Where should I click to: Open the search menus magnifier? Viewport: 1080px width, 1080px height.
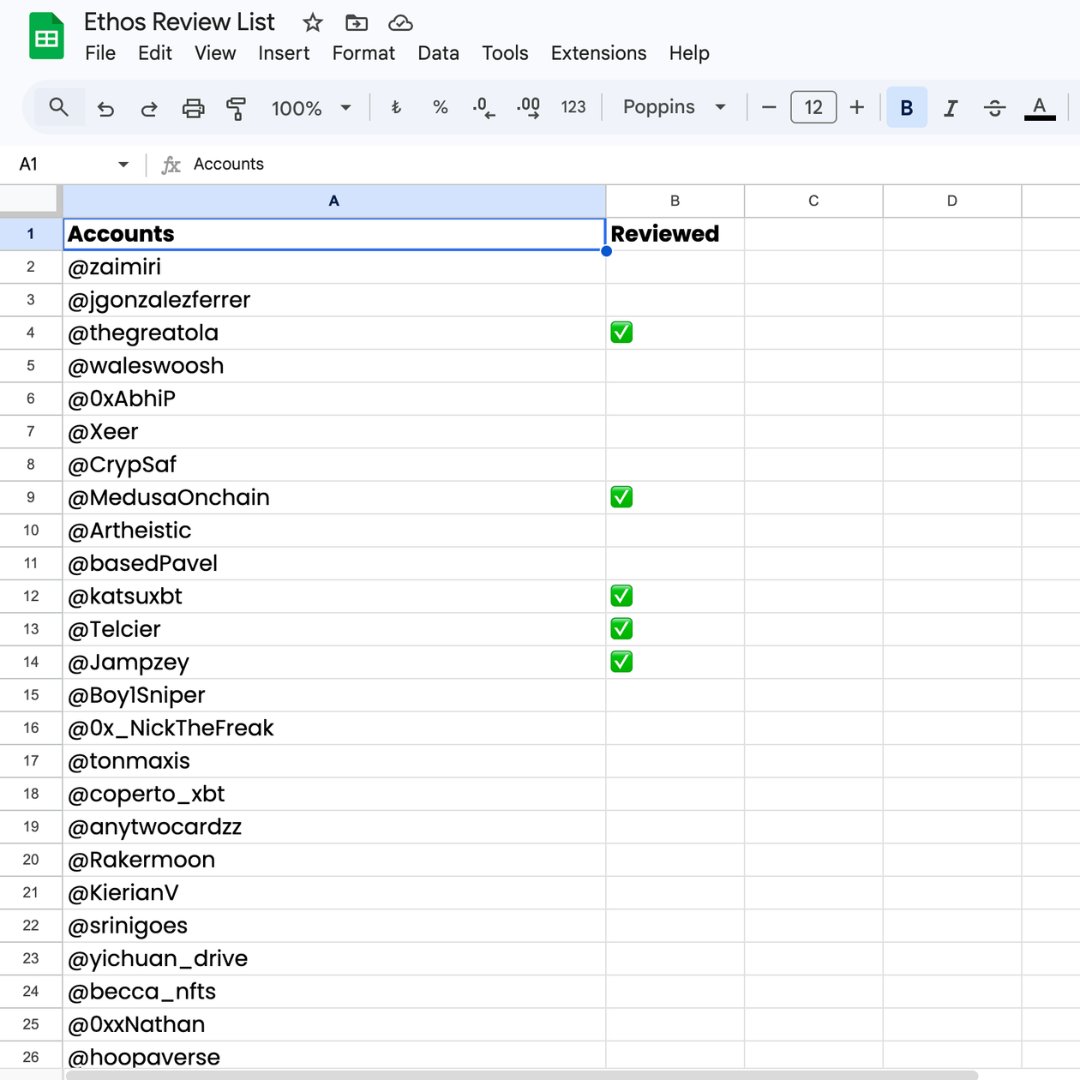point(59,107)
